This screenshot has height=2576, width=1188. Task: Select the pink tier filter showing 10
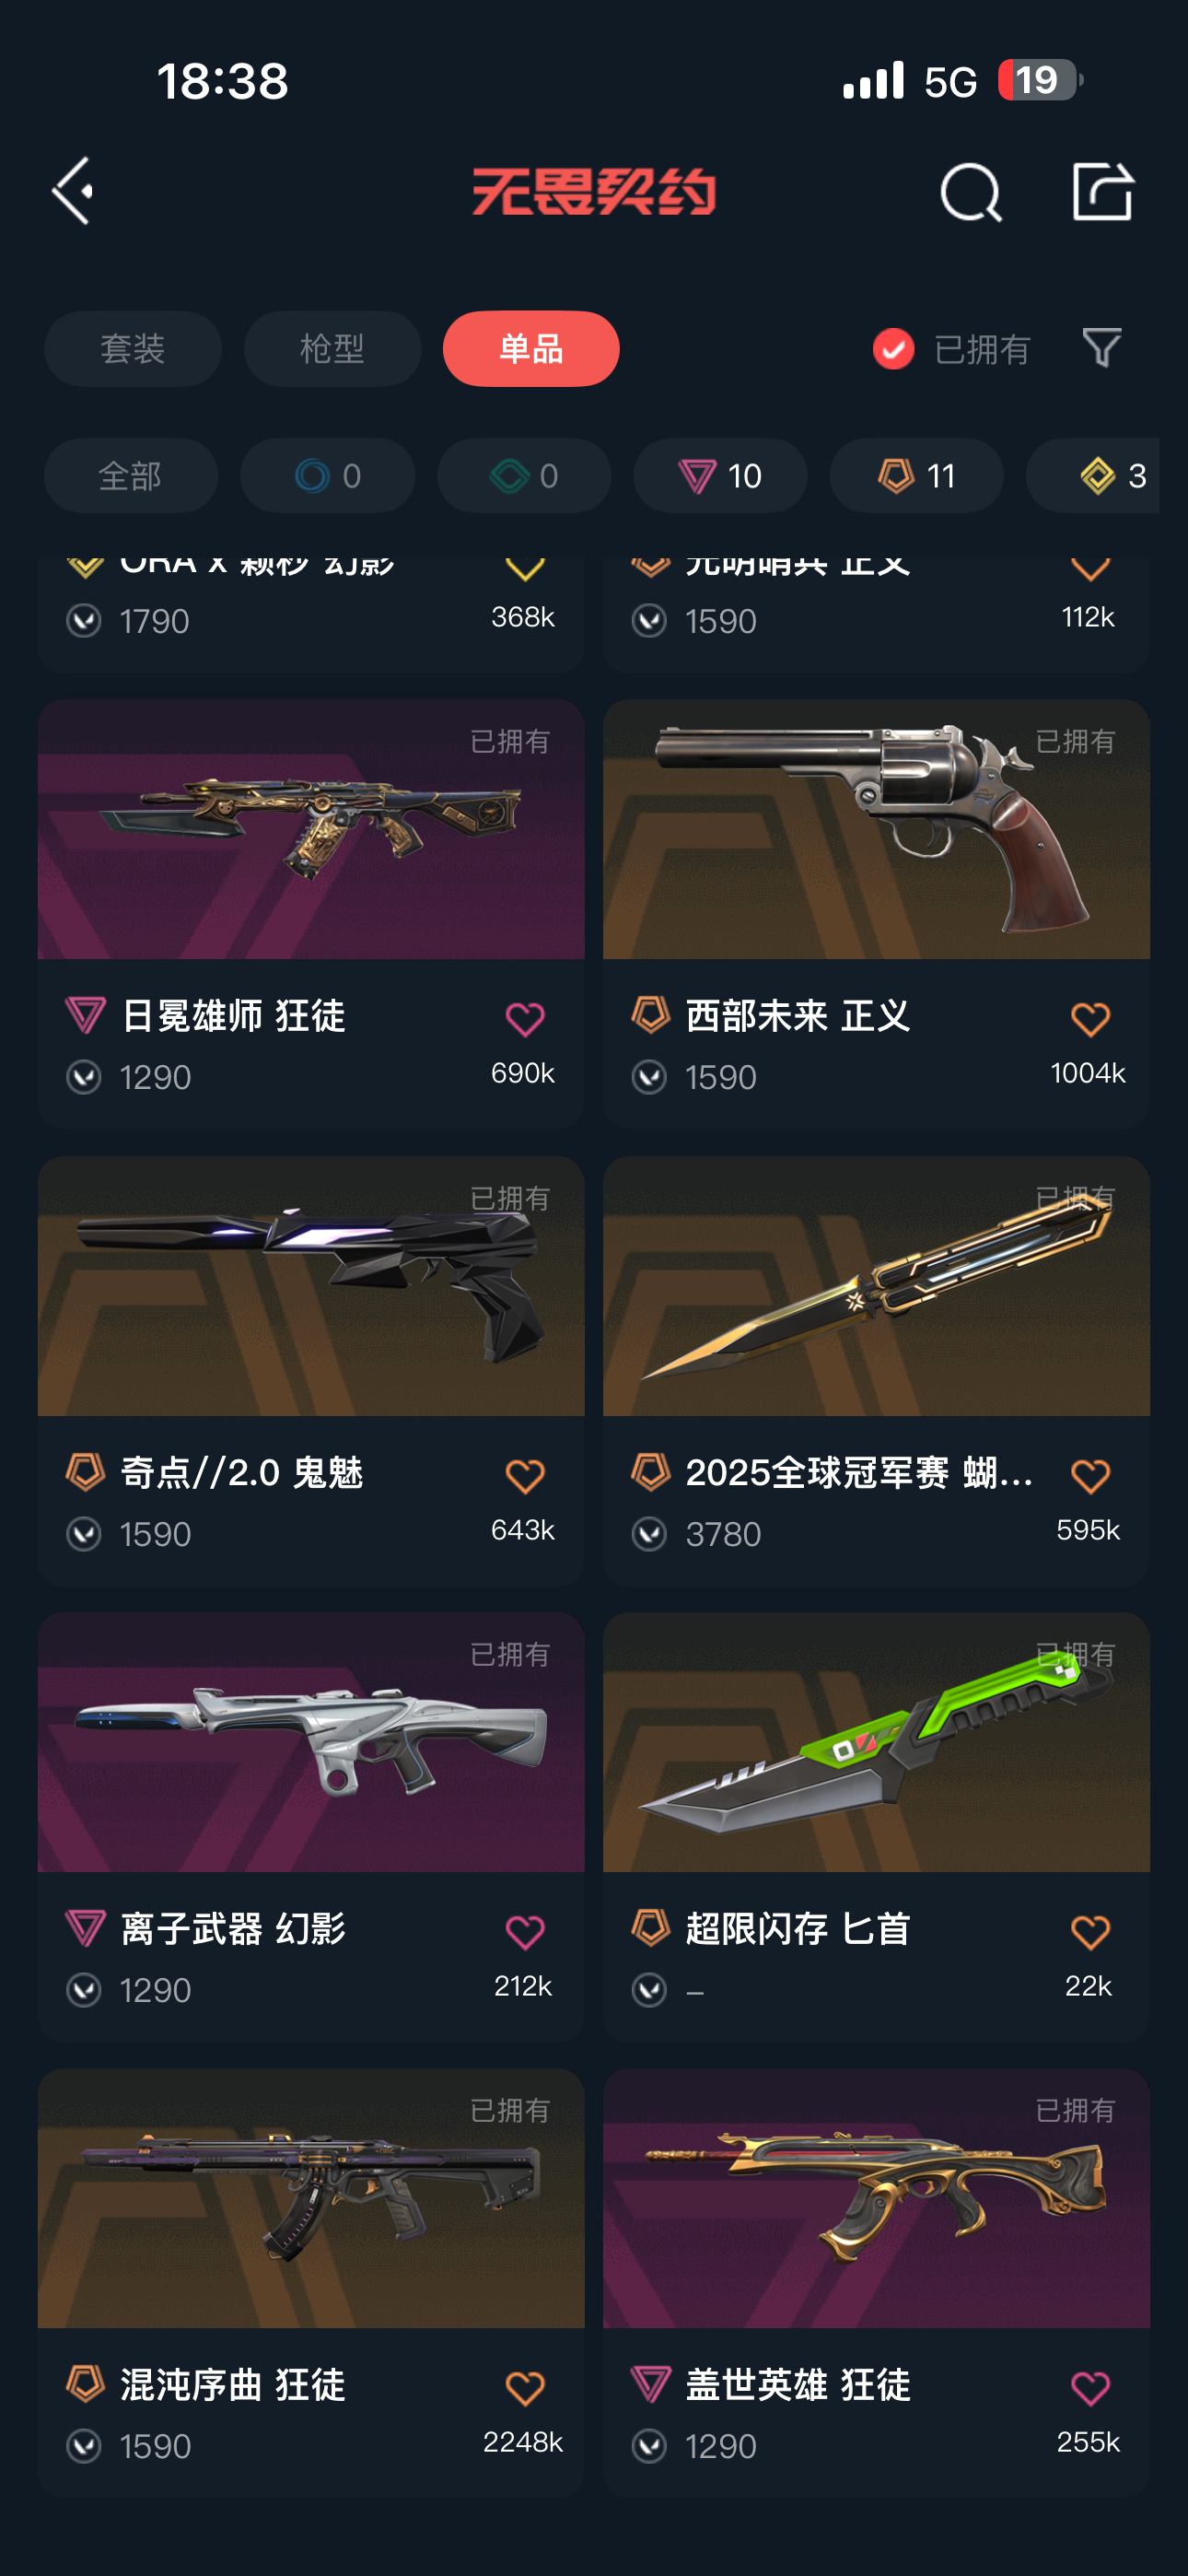(720, 475)
